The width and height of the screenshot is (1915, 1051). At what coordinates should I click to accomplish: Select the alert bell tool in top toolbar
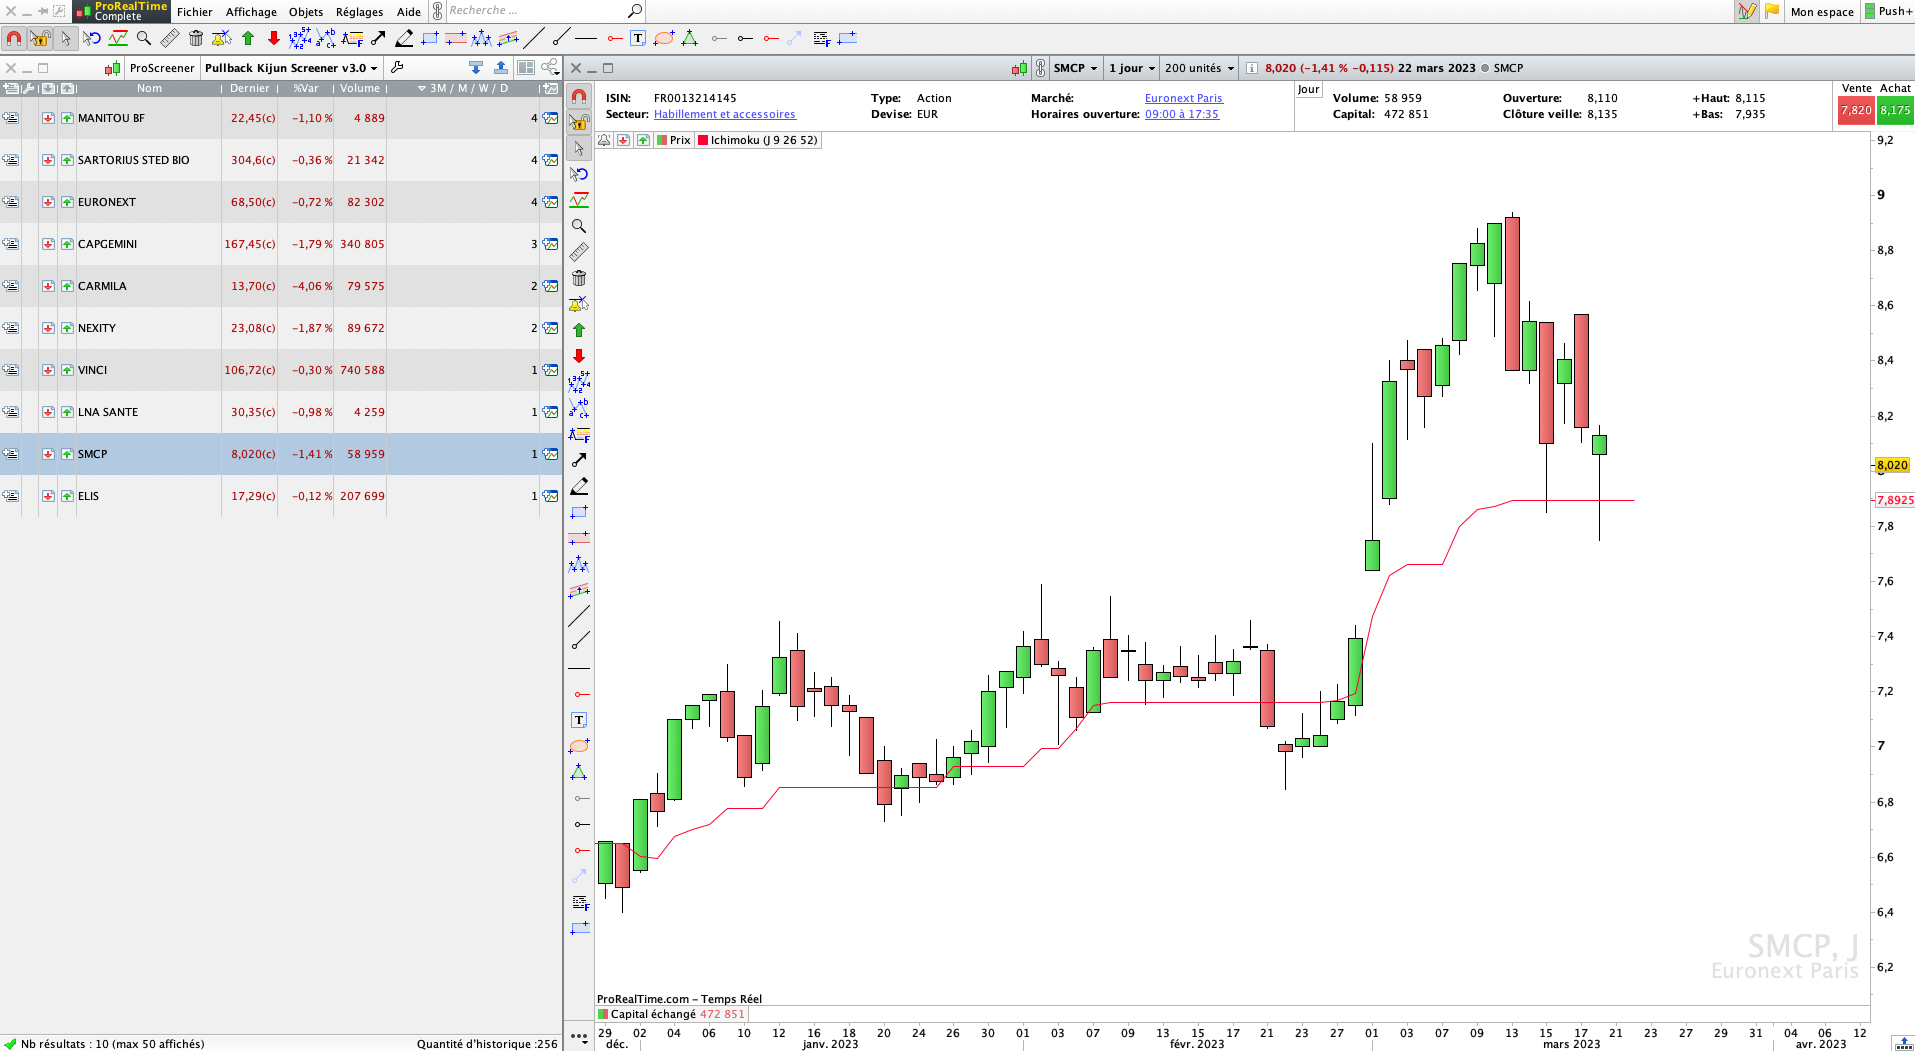pos(222,38)
